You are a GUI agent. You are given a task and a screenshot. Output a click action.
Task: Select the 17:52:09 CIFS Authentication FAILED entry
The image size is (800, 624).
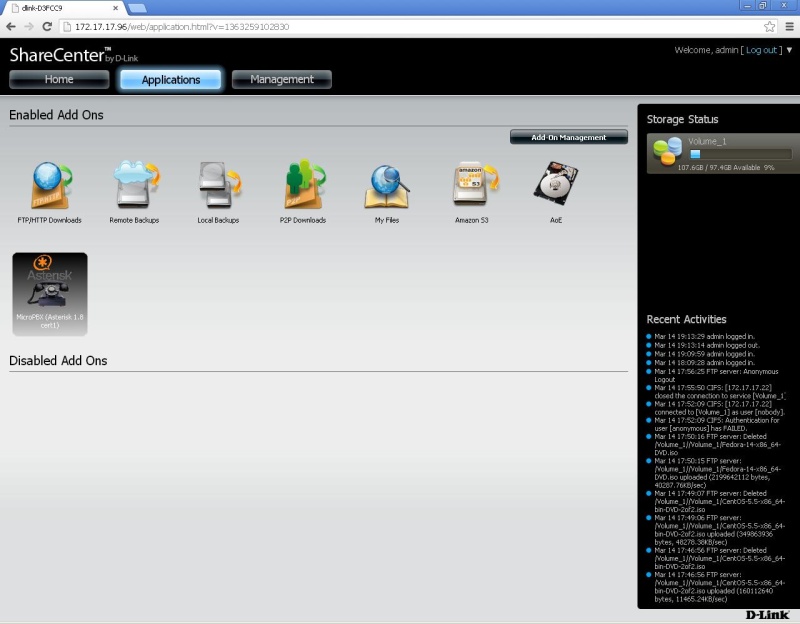(x=717, y=425)
